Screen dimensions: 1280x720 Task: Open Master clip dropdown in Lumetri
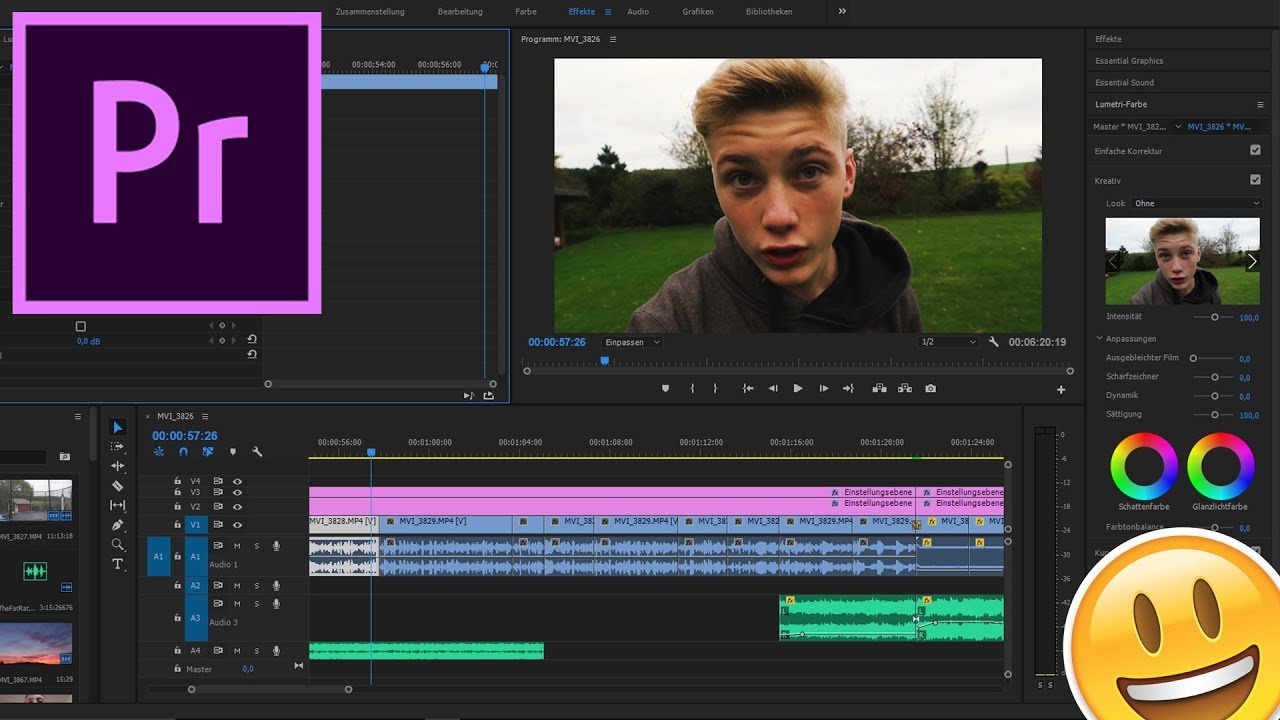tap(1178, 127)
